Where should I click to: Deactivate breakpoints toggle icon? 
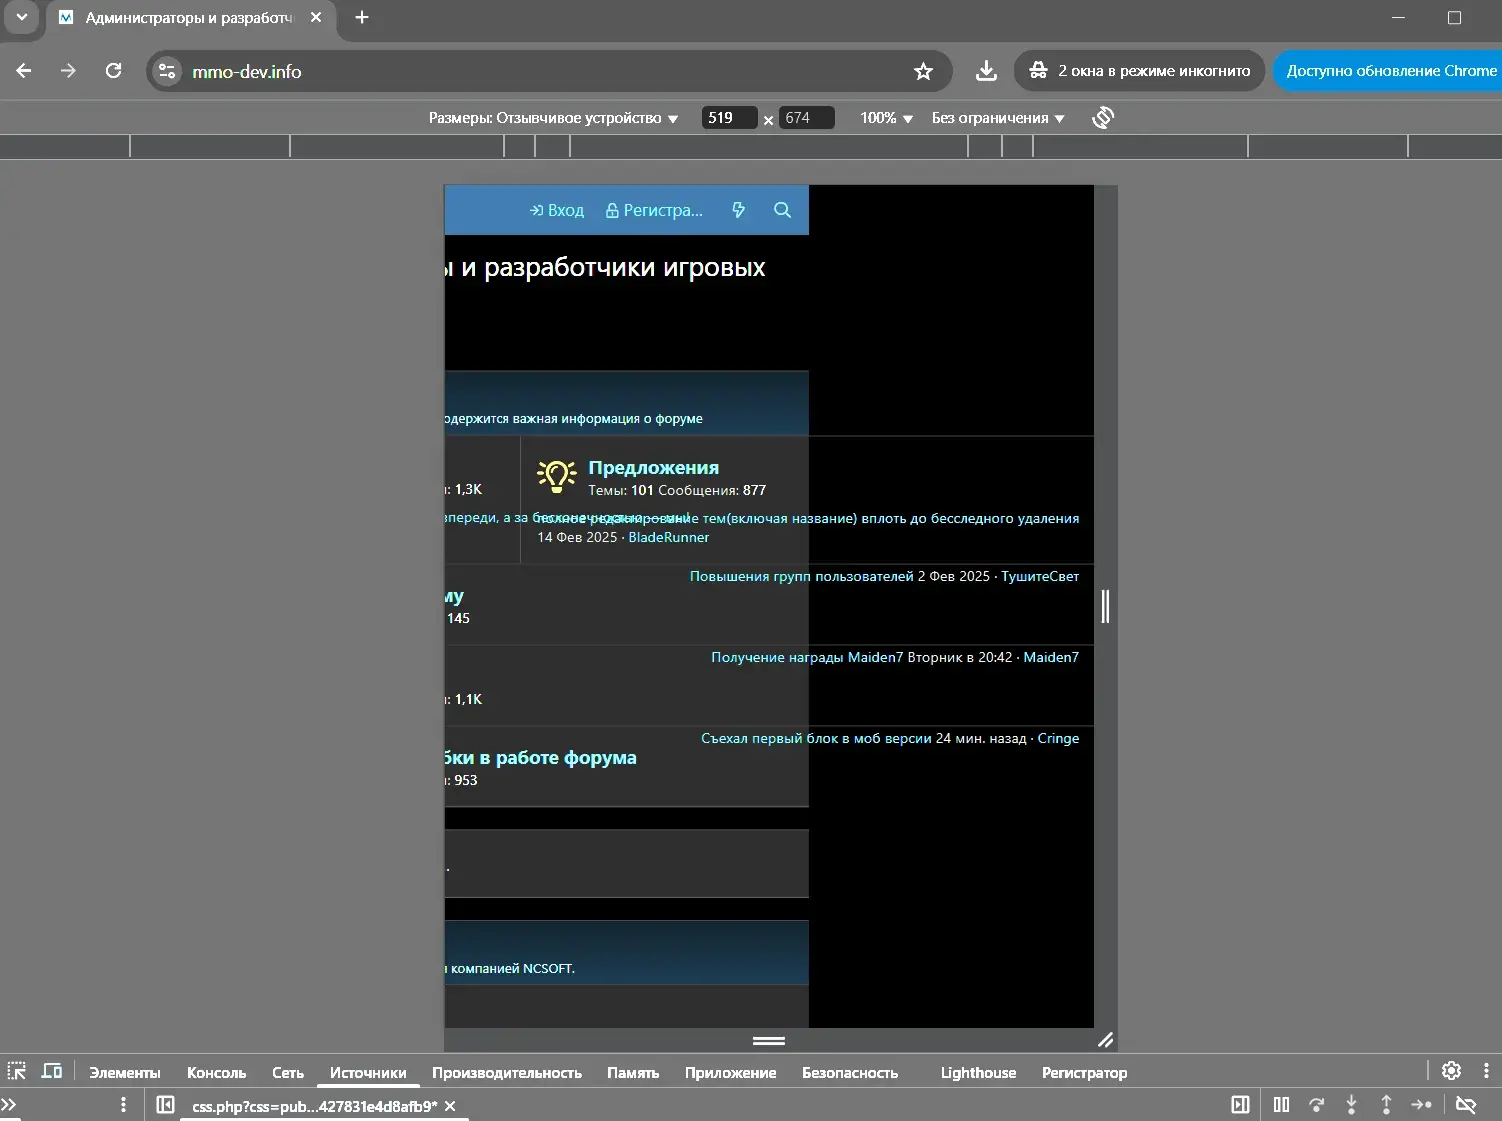pos(1466,1105)
